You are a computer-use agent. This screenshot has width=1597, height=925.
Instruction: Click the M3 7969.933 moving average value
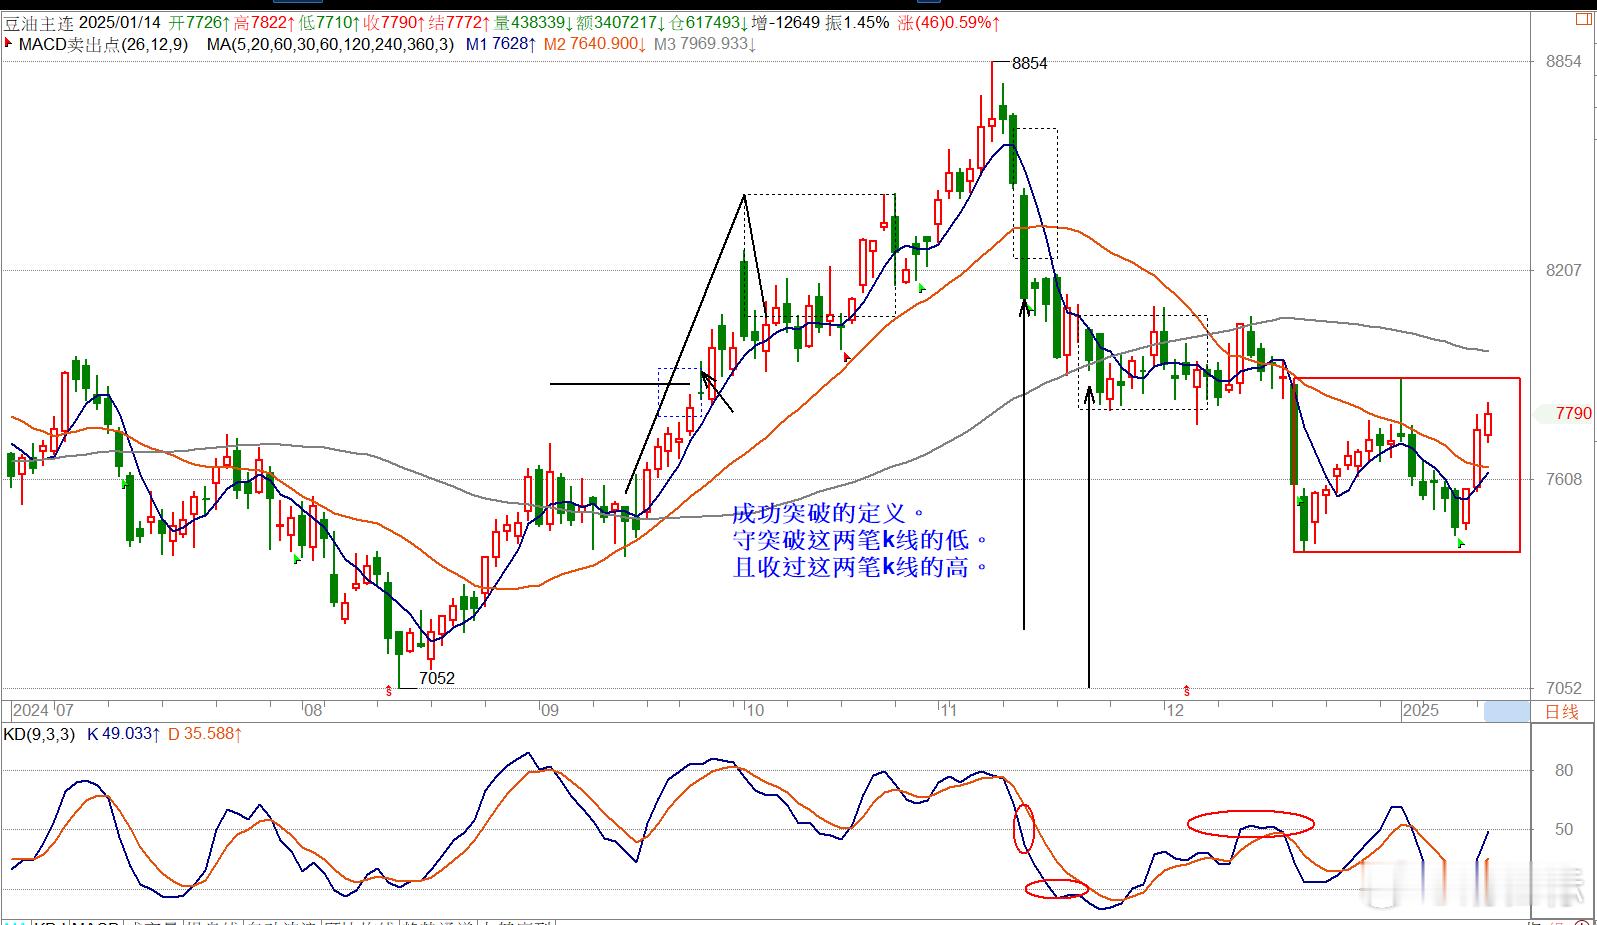(705, 44)
